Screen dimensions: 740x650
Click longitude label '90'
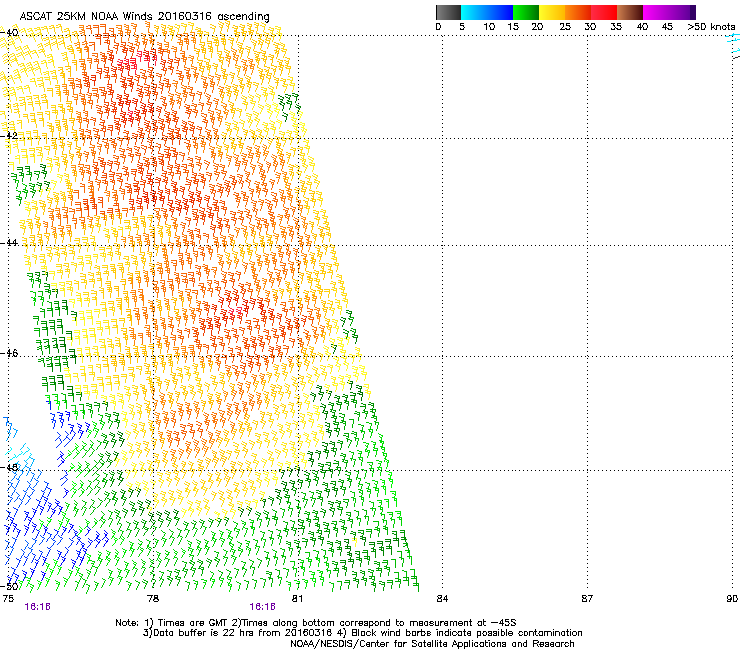click(x=732, y=599)
